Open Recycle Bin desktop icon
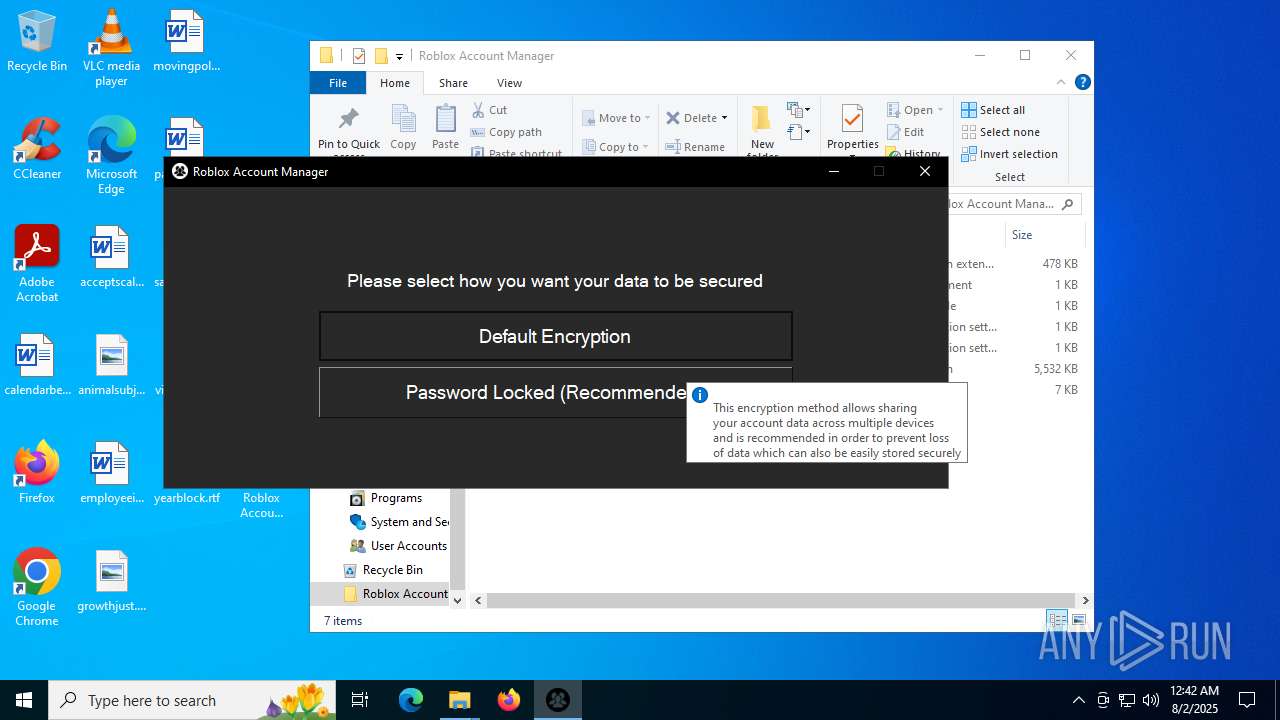Screen dimensions: 1280x720 click(x=37, y=42)
